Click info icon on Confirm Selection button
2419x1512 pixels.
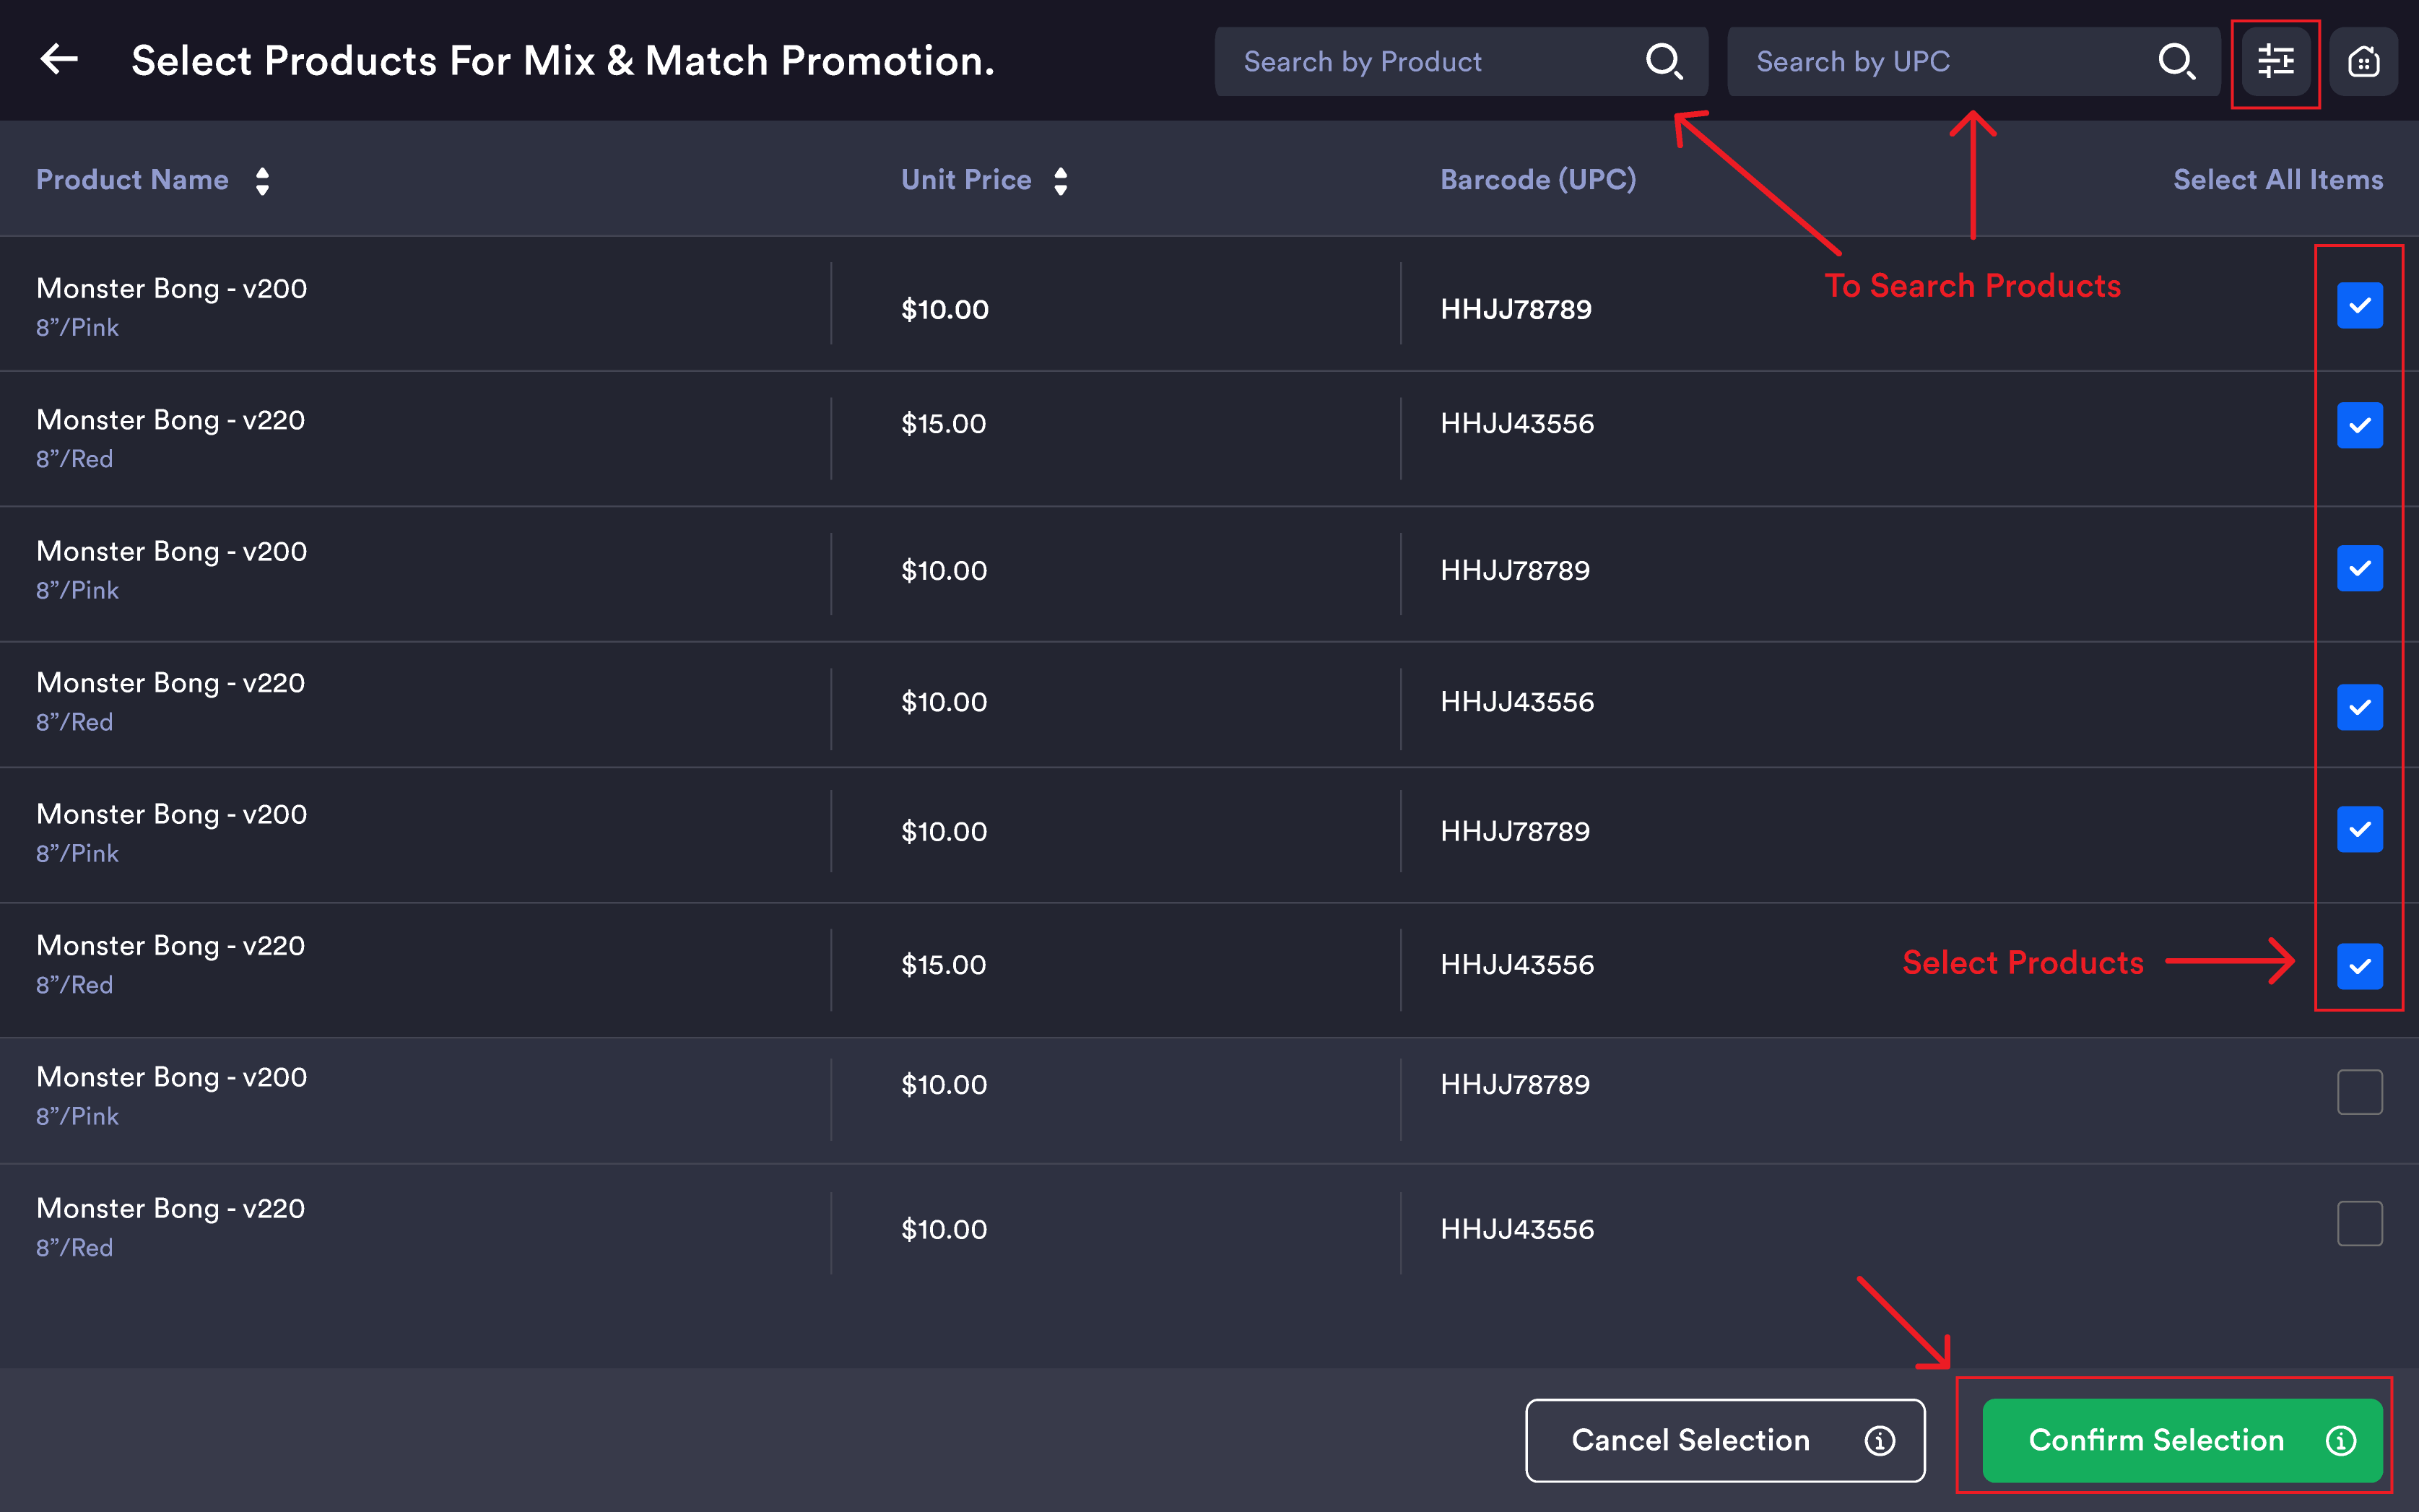pyautogui.click(x=2341, y=1440)
